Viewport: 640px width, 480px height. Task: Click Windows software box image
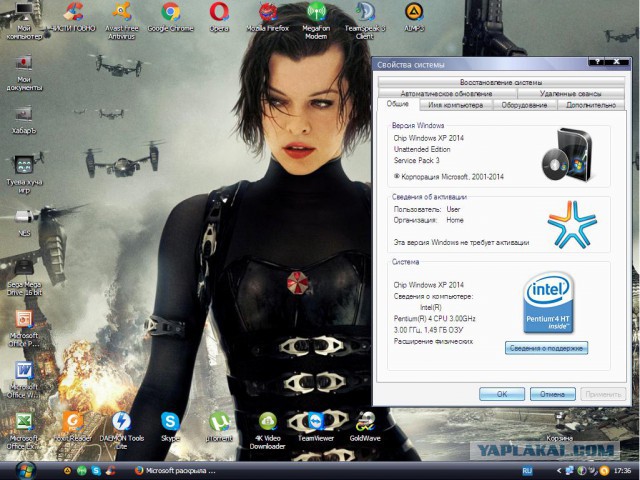568,154
